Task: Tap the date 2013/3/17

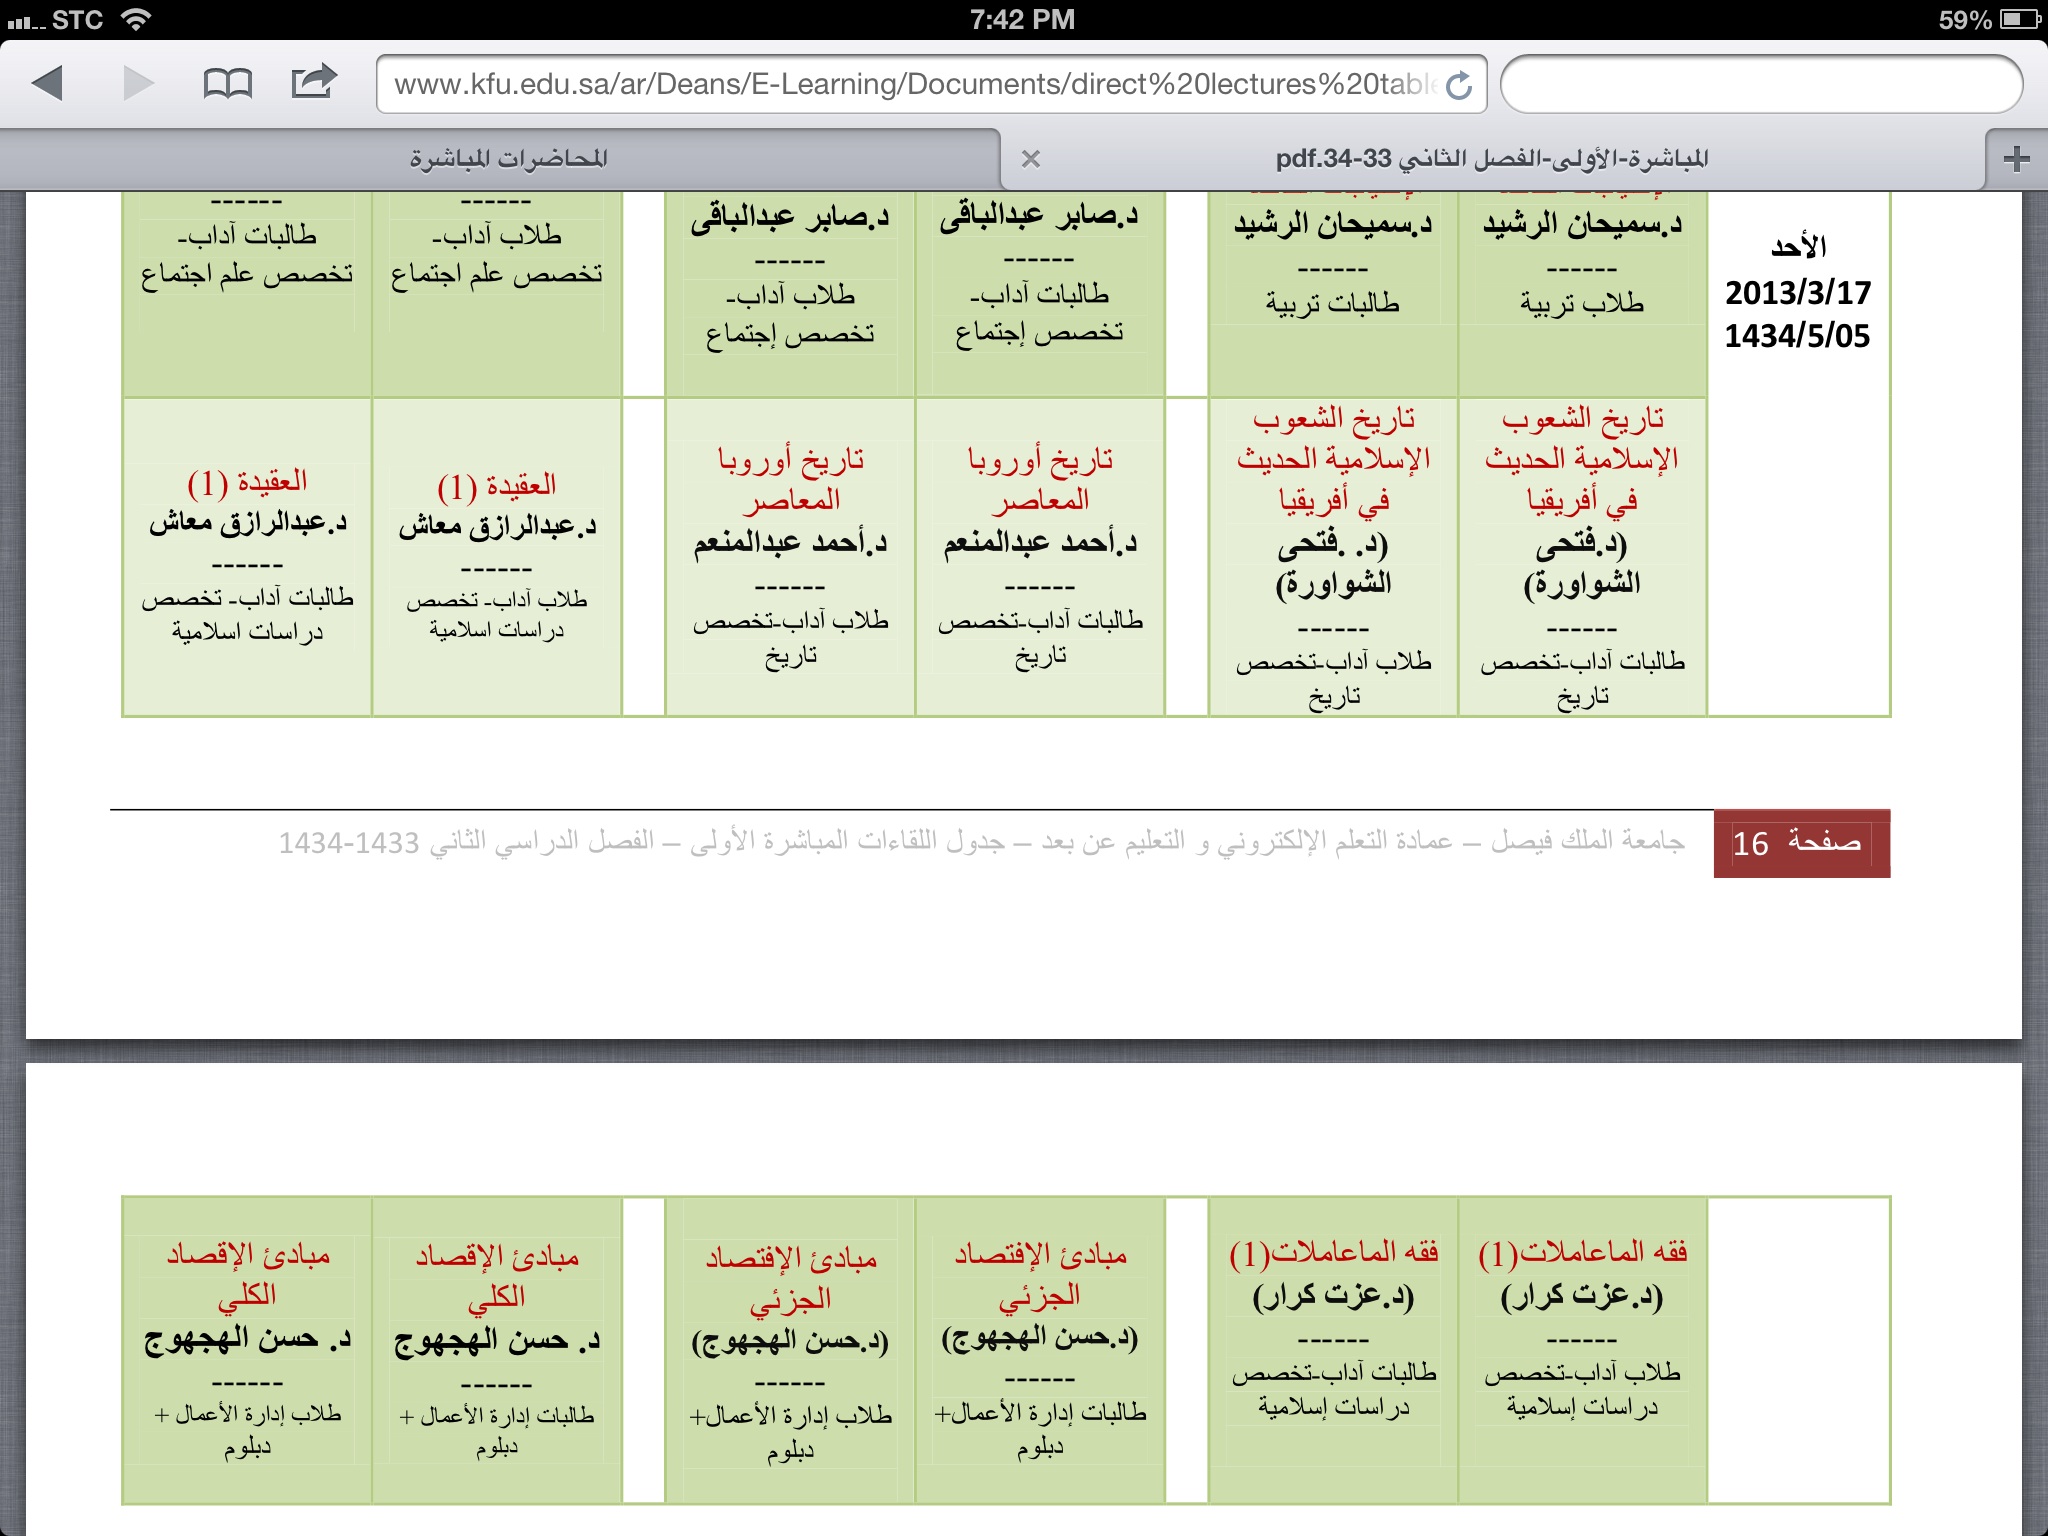Action: click(1797, 293)
